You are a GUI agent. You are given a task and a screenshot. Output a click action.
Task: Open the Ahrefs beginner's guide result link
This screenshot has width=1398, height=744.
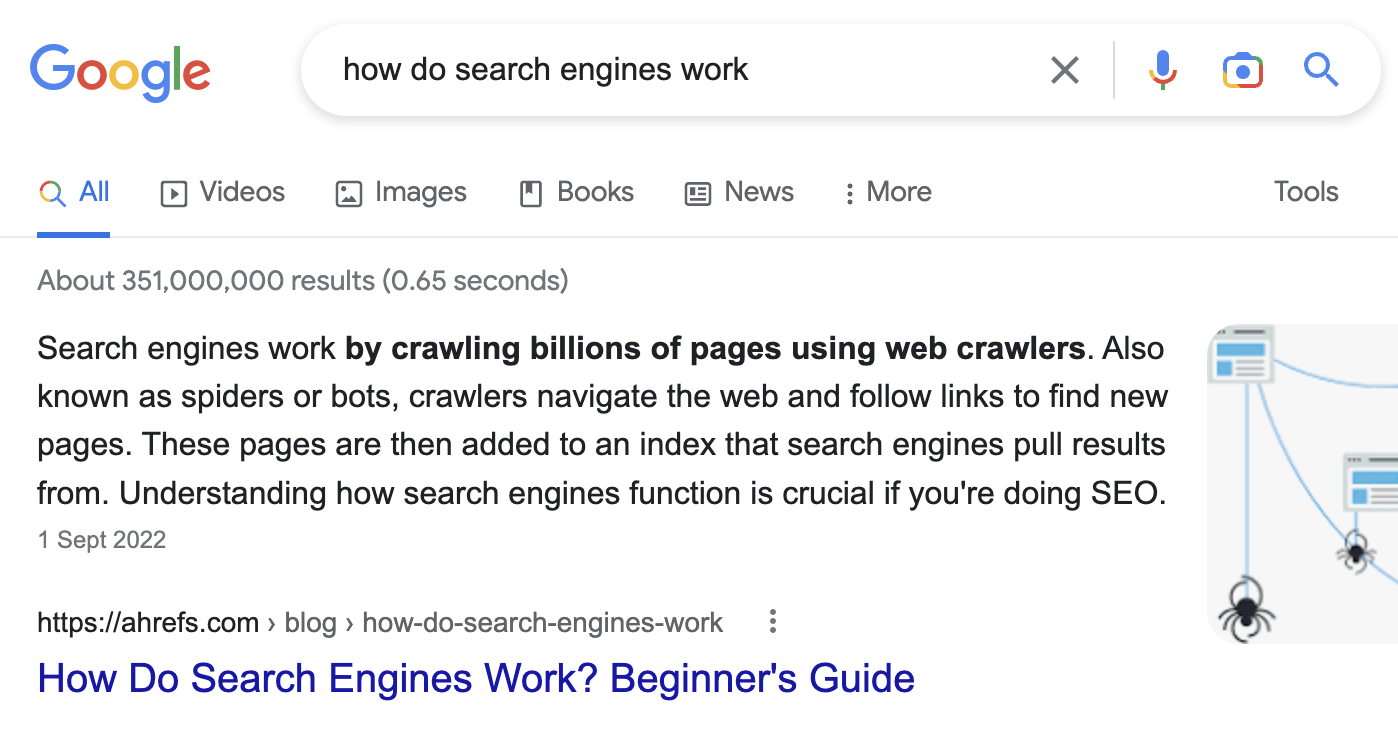[475, 678]
